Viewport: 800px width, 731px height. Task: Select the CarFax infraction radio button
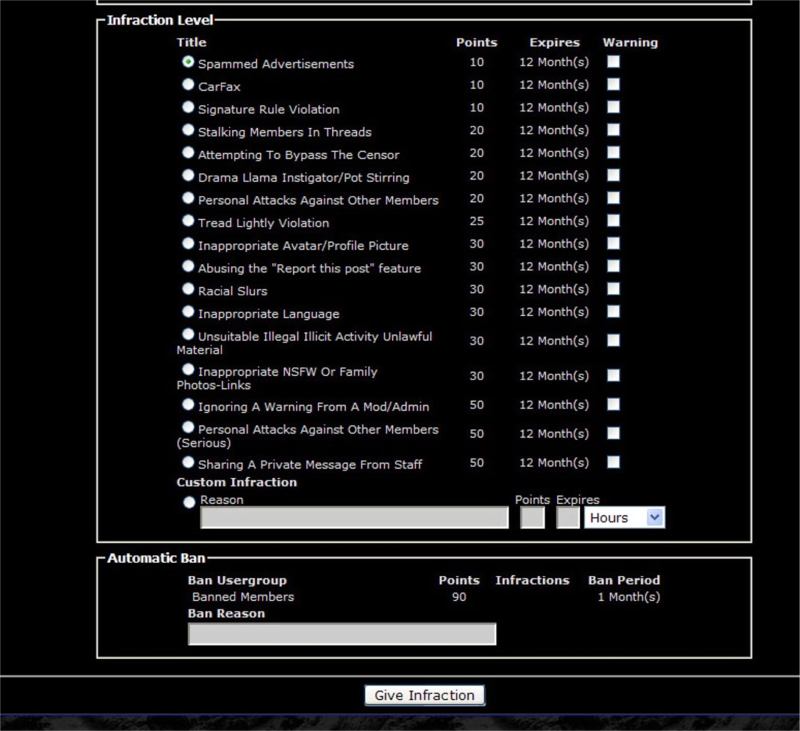[188, 84]
